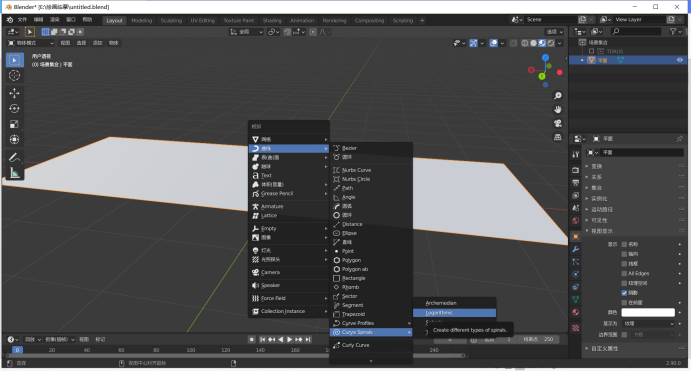The width and height of the screenshot is (692, 371).
Task: Open the Physics properties tab
Action: coord(575,274)
